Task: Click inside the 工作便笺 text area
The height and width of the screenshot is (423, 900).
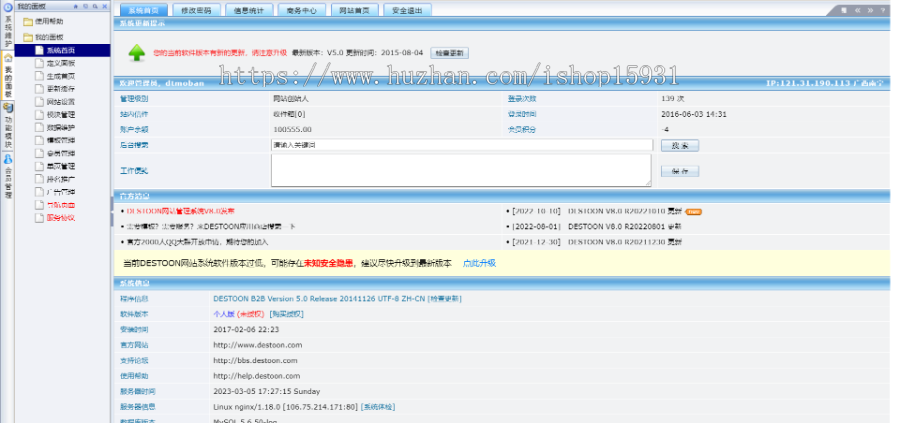Action: (x=461, y=170)
